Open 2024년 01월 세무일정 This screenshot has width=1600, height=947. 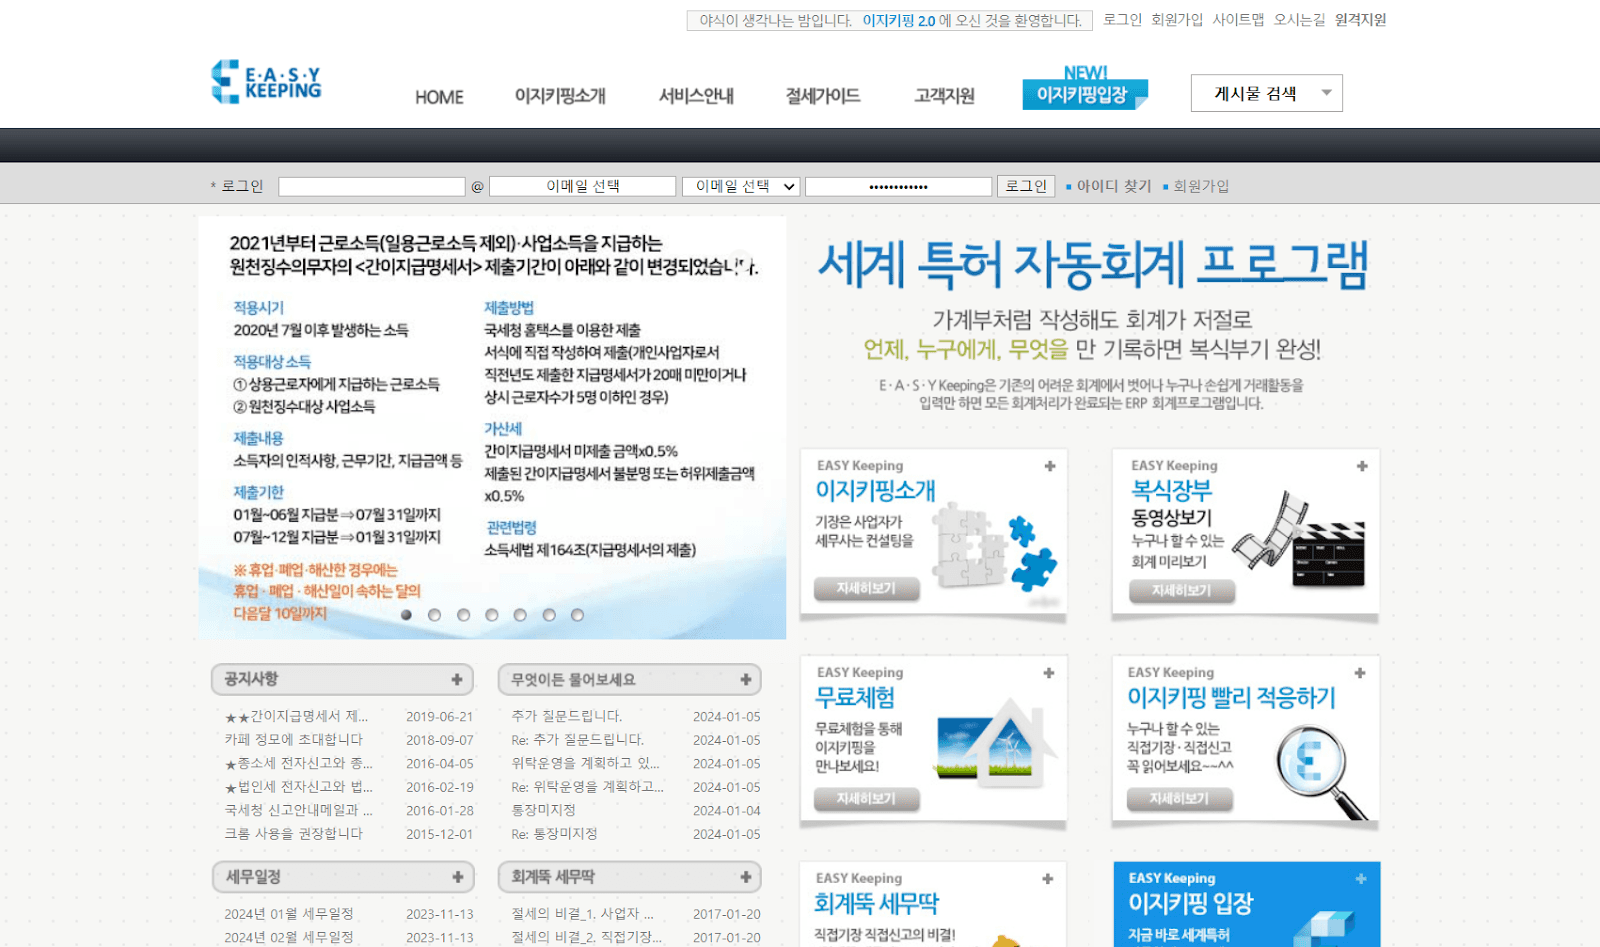pyautogui.click(x=289, y=914)
